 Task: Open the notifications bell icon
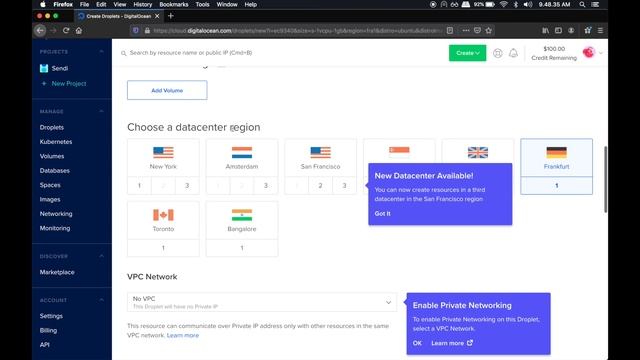coord(513,53)
